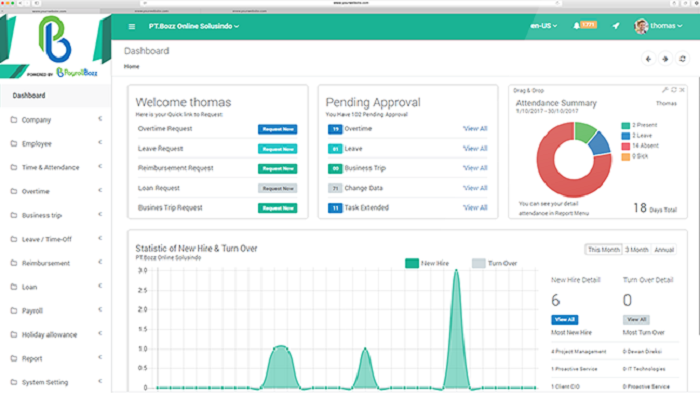Click the forward arrow dashboard button

(665, 59)
